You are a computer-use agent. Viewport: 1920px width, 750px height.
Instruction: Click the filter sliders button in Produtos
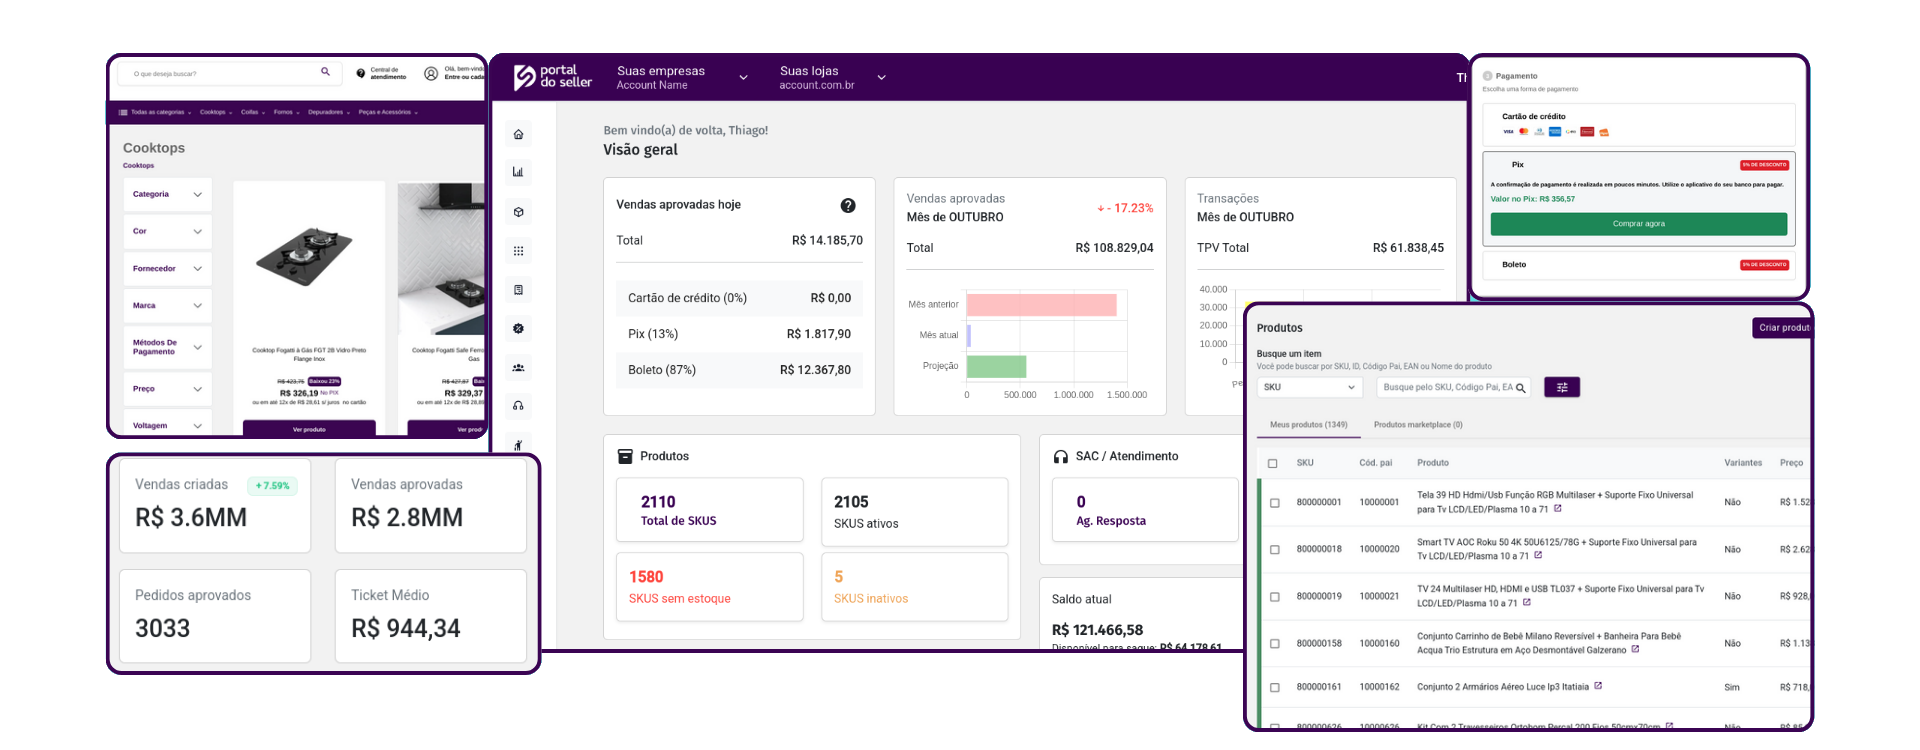(x=1562, y=387)
